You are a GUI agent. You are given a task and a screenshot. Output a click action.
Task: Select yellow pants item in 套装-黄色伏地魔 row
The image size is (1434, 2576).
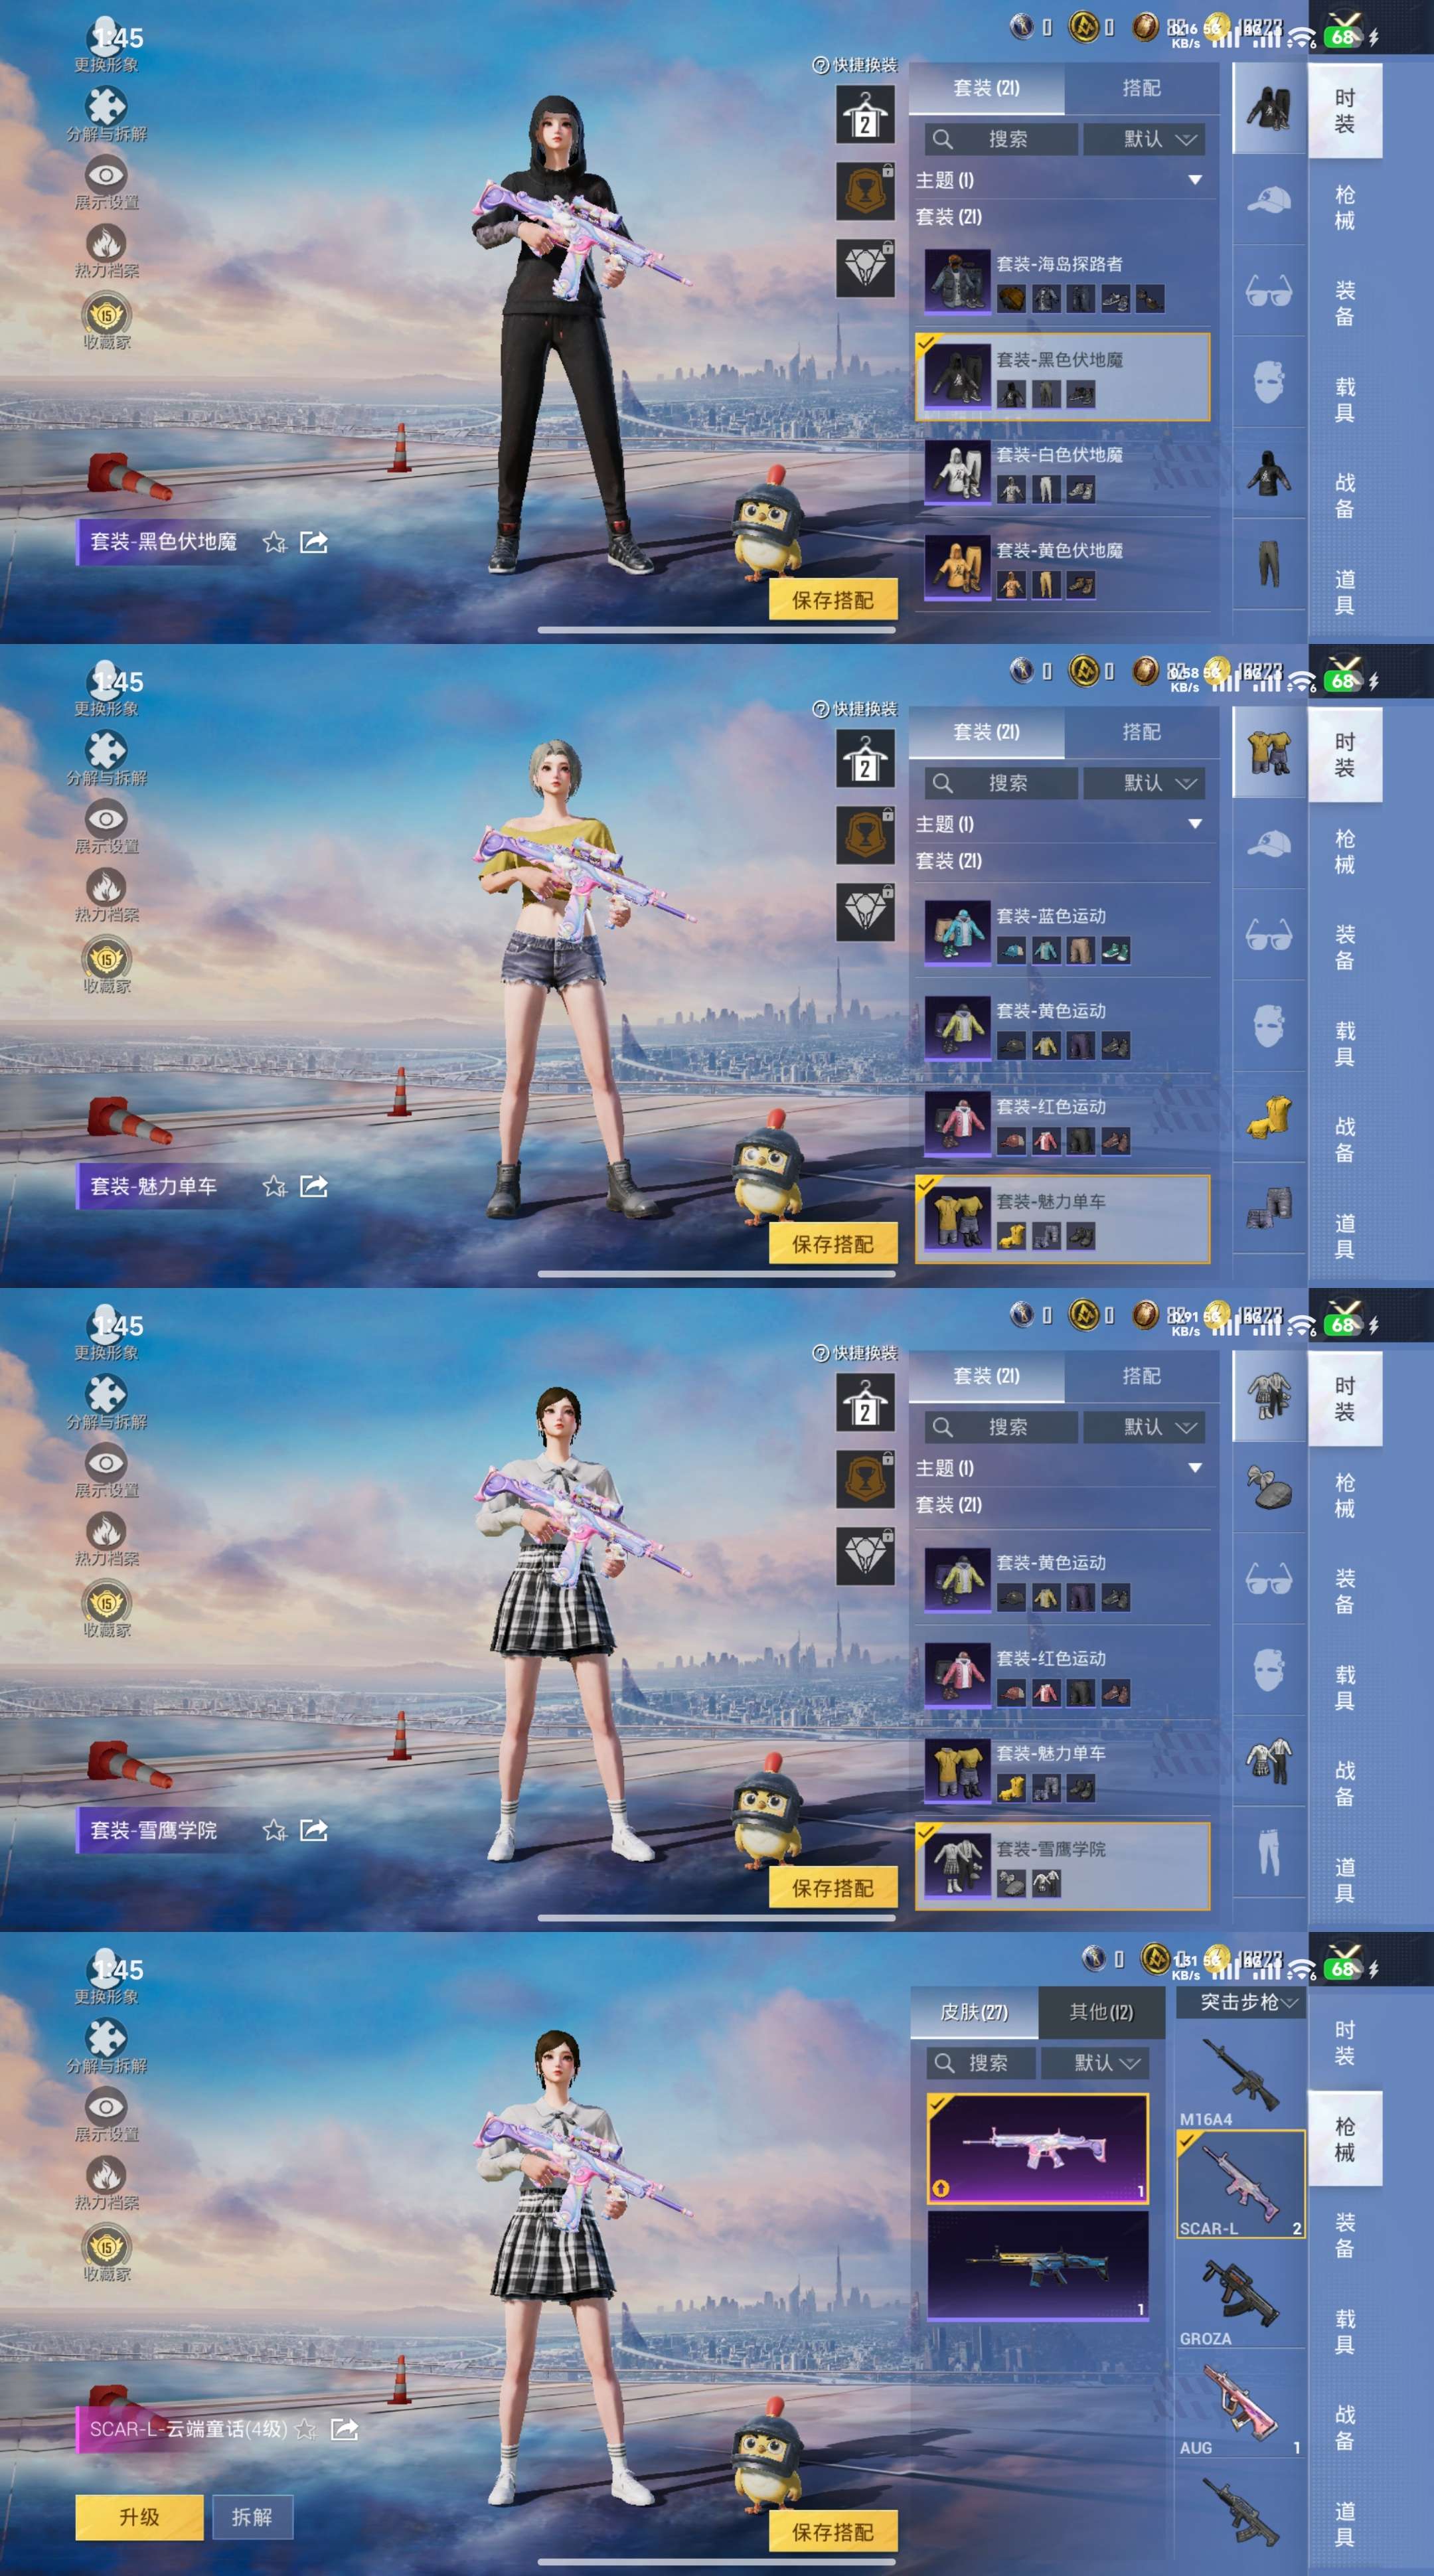coord(1045,584)
